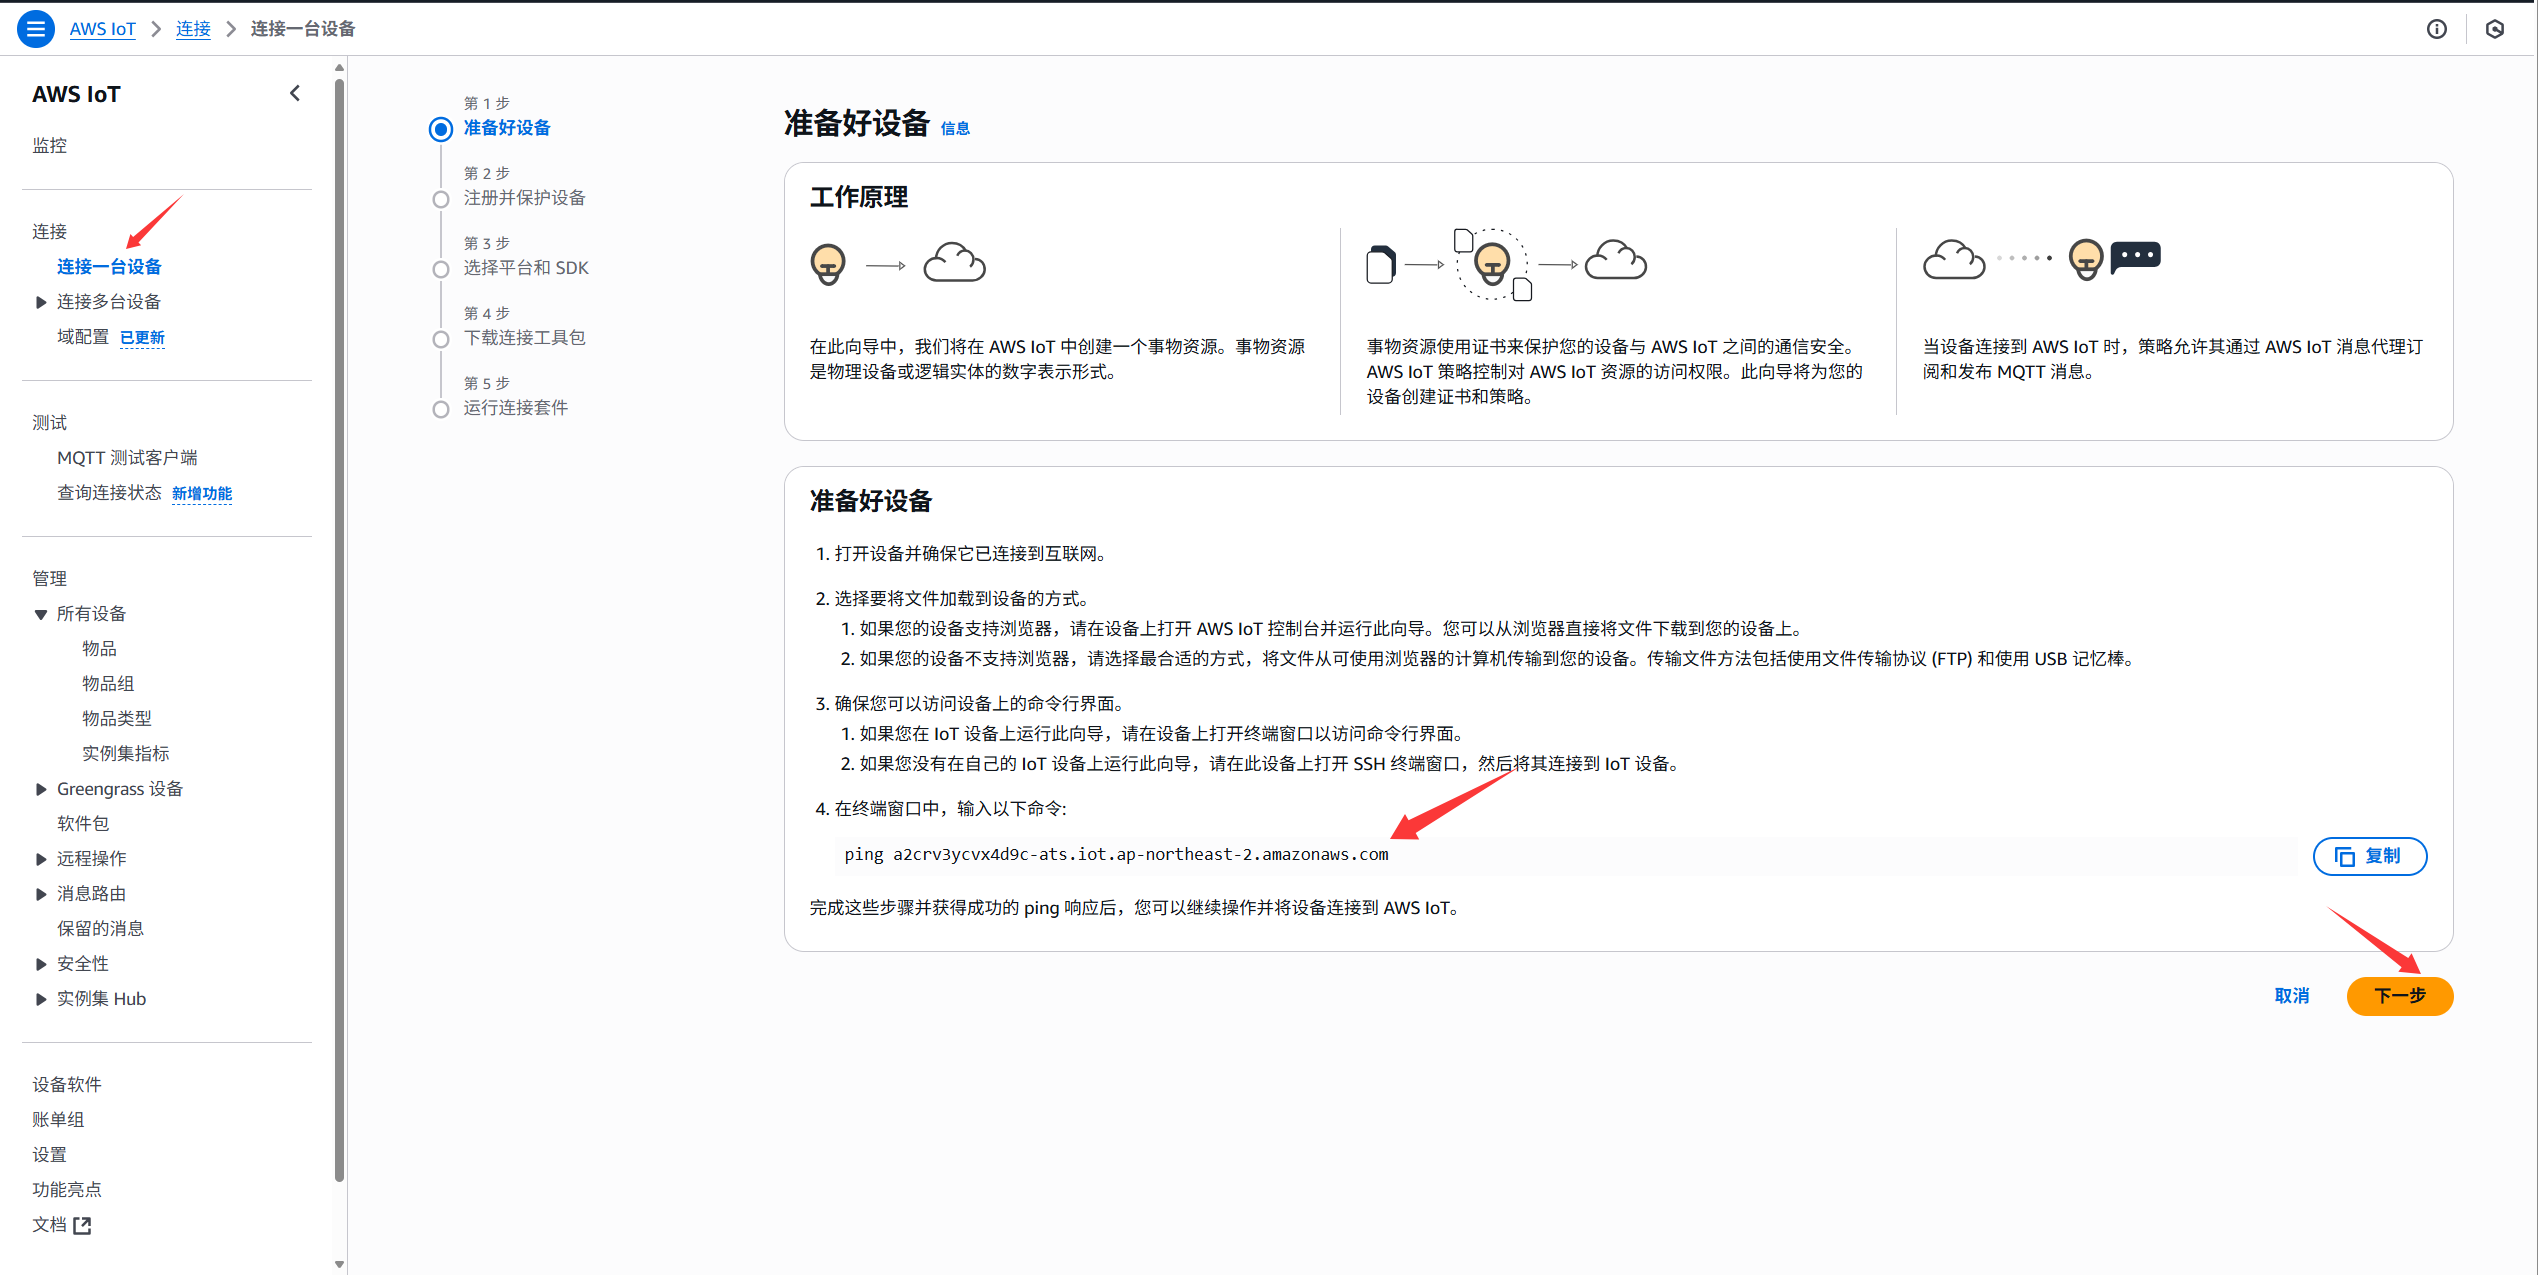Select step 1 准备好设备 radio indicator

441,129
